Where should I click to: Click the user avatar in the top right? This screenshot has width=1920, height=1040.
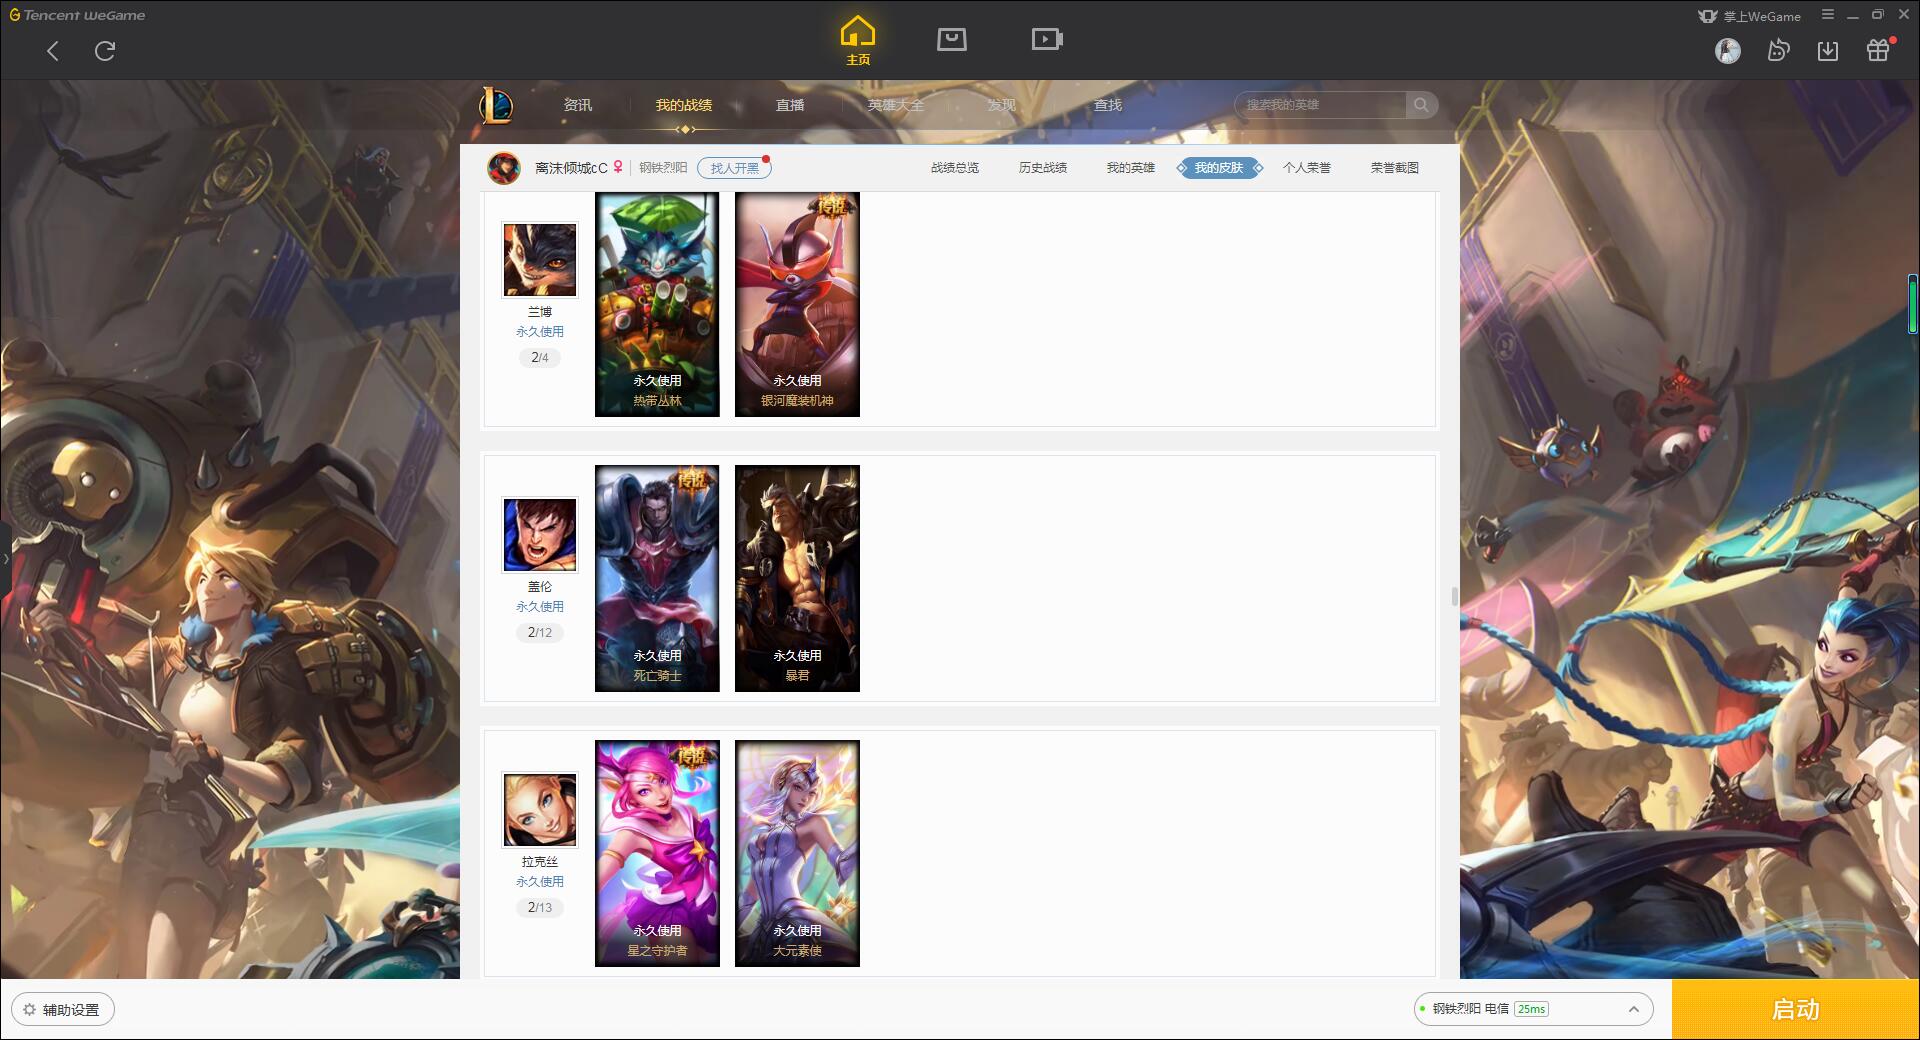(1727, 50)
